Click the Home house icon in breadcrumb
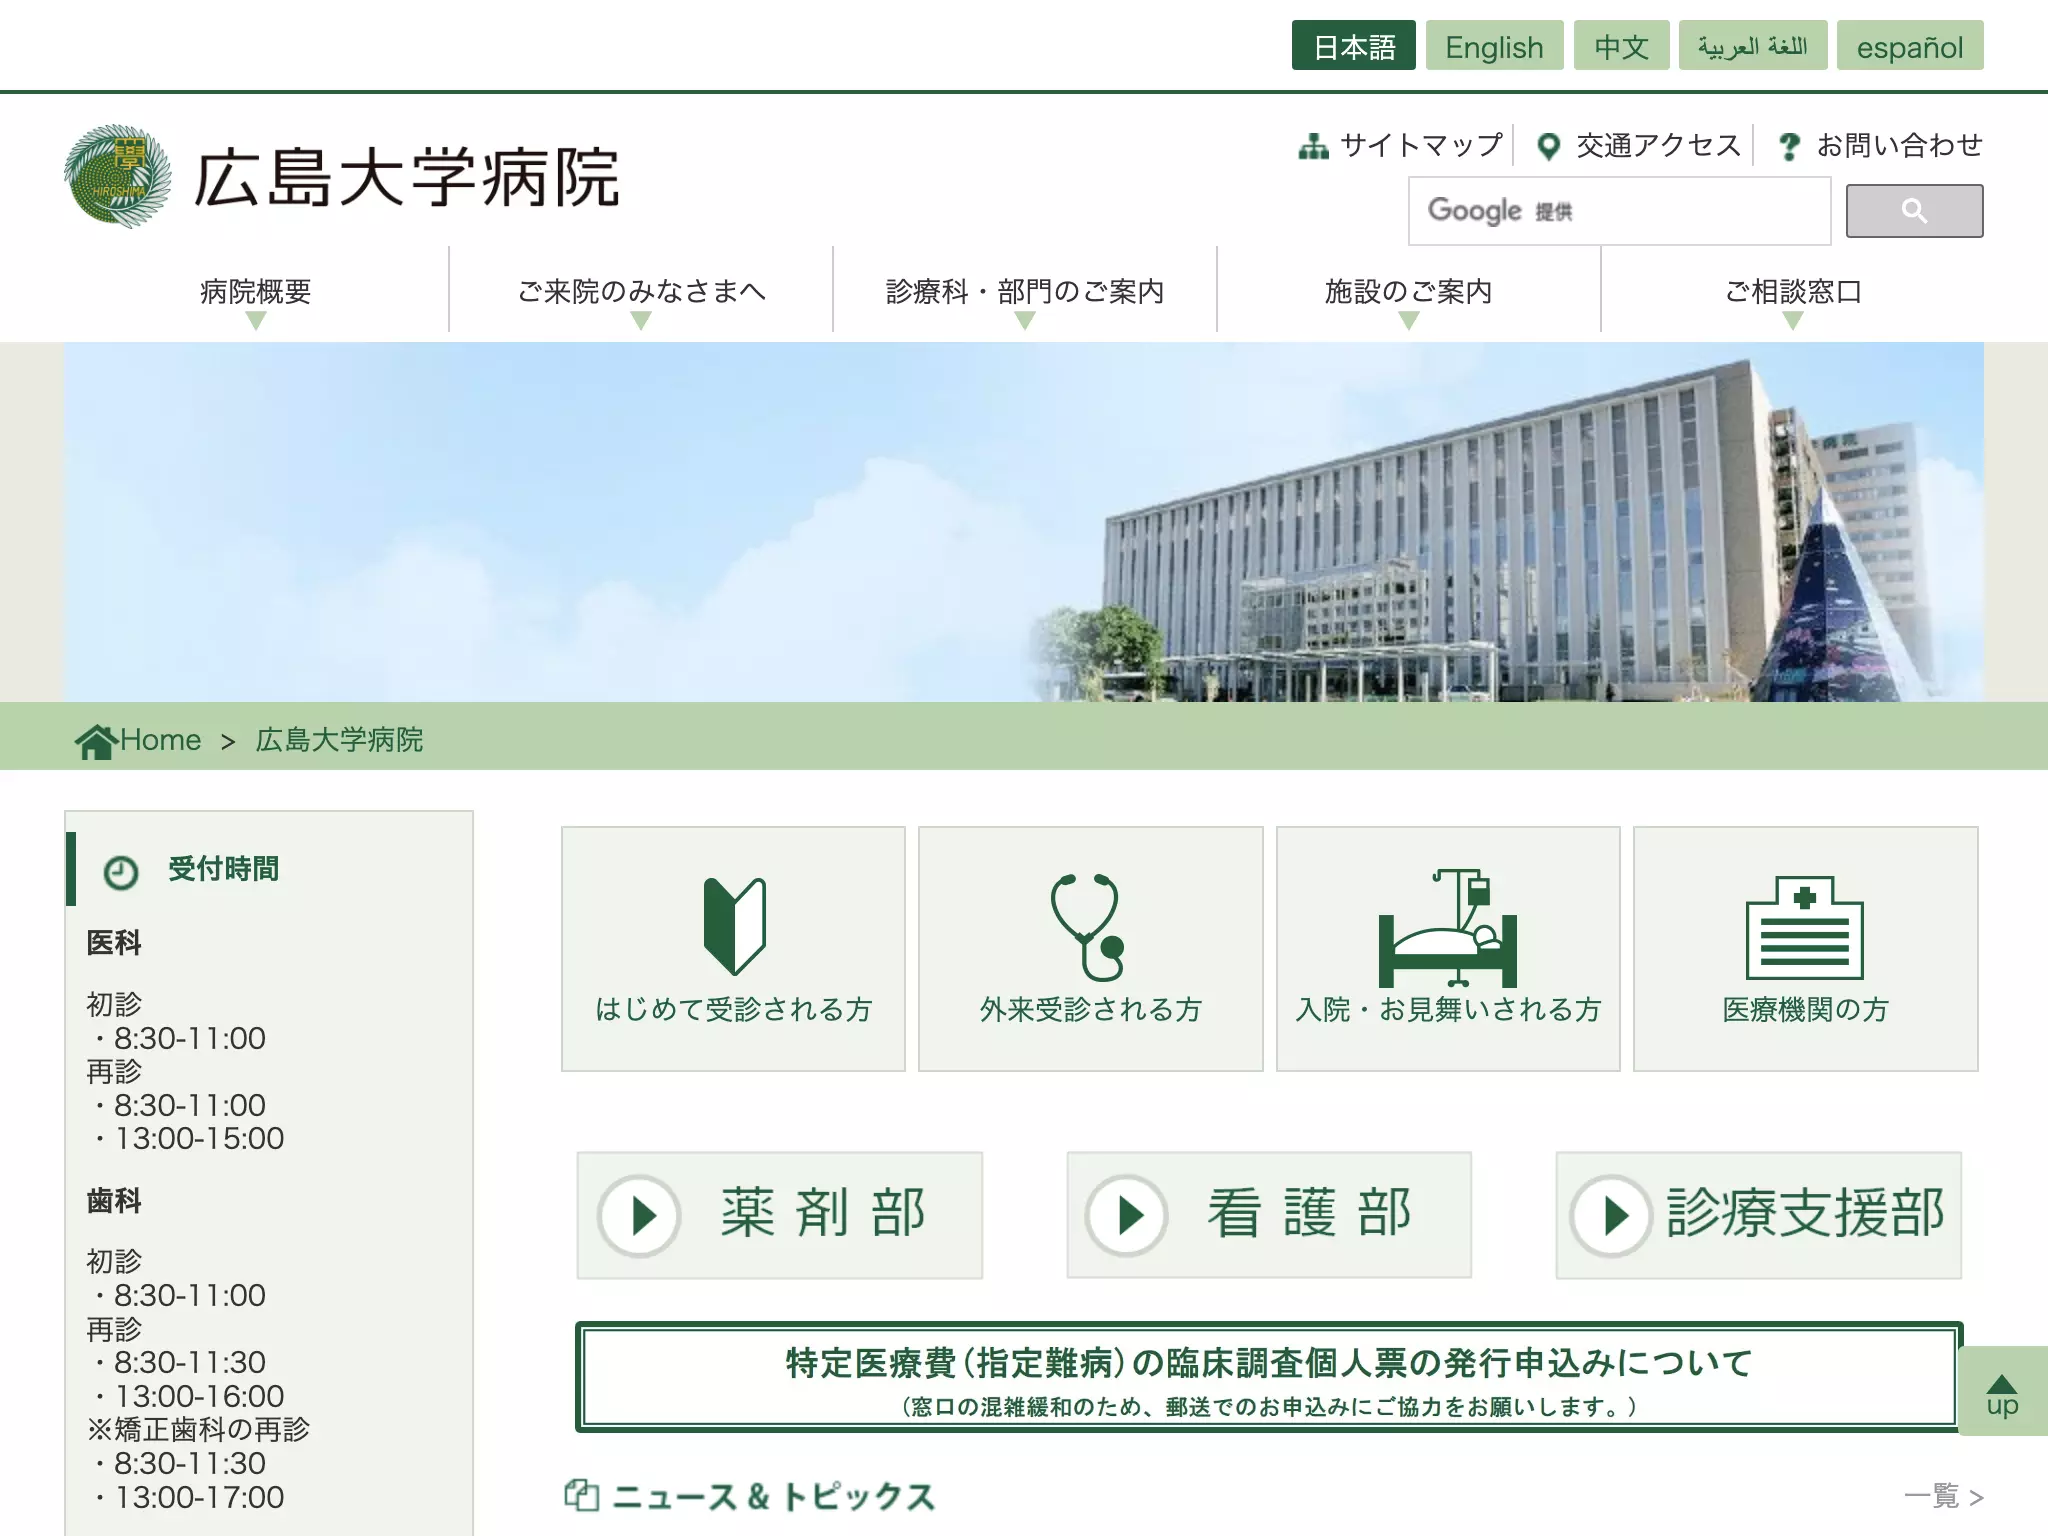 pyautogui.click(x=96, y=741)
